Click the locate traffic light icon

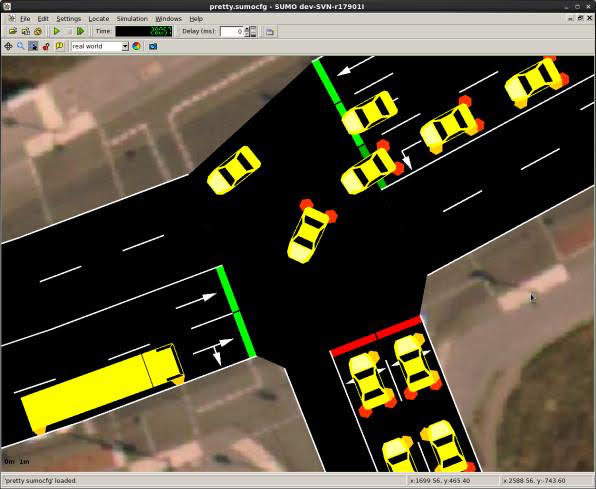pos(46,46)
